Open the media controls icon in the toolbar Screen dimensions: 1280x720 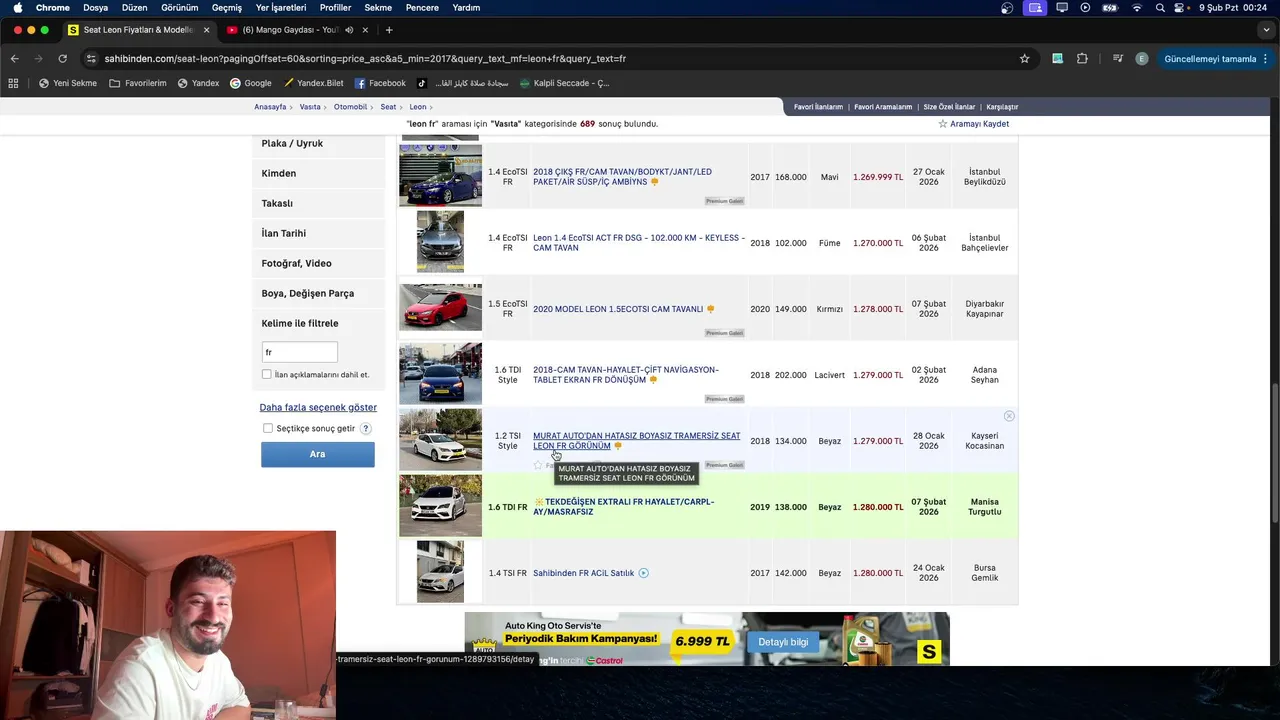pos(1118,59)
